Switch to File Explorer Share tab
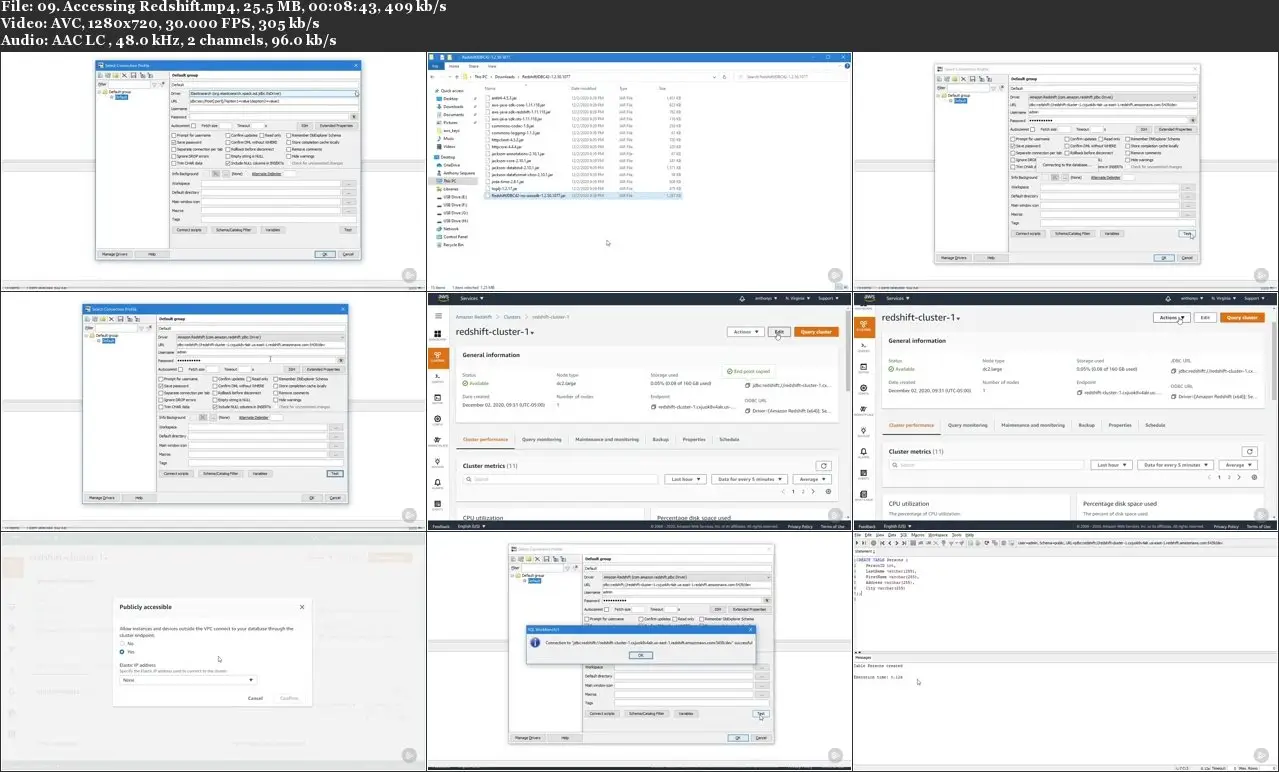Image resolution: width=1279 pixels, height=772 pixels. click(x=473, y=66)
